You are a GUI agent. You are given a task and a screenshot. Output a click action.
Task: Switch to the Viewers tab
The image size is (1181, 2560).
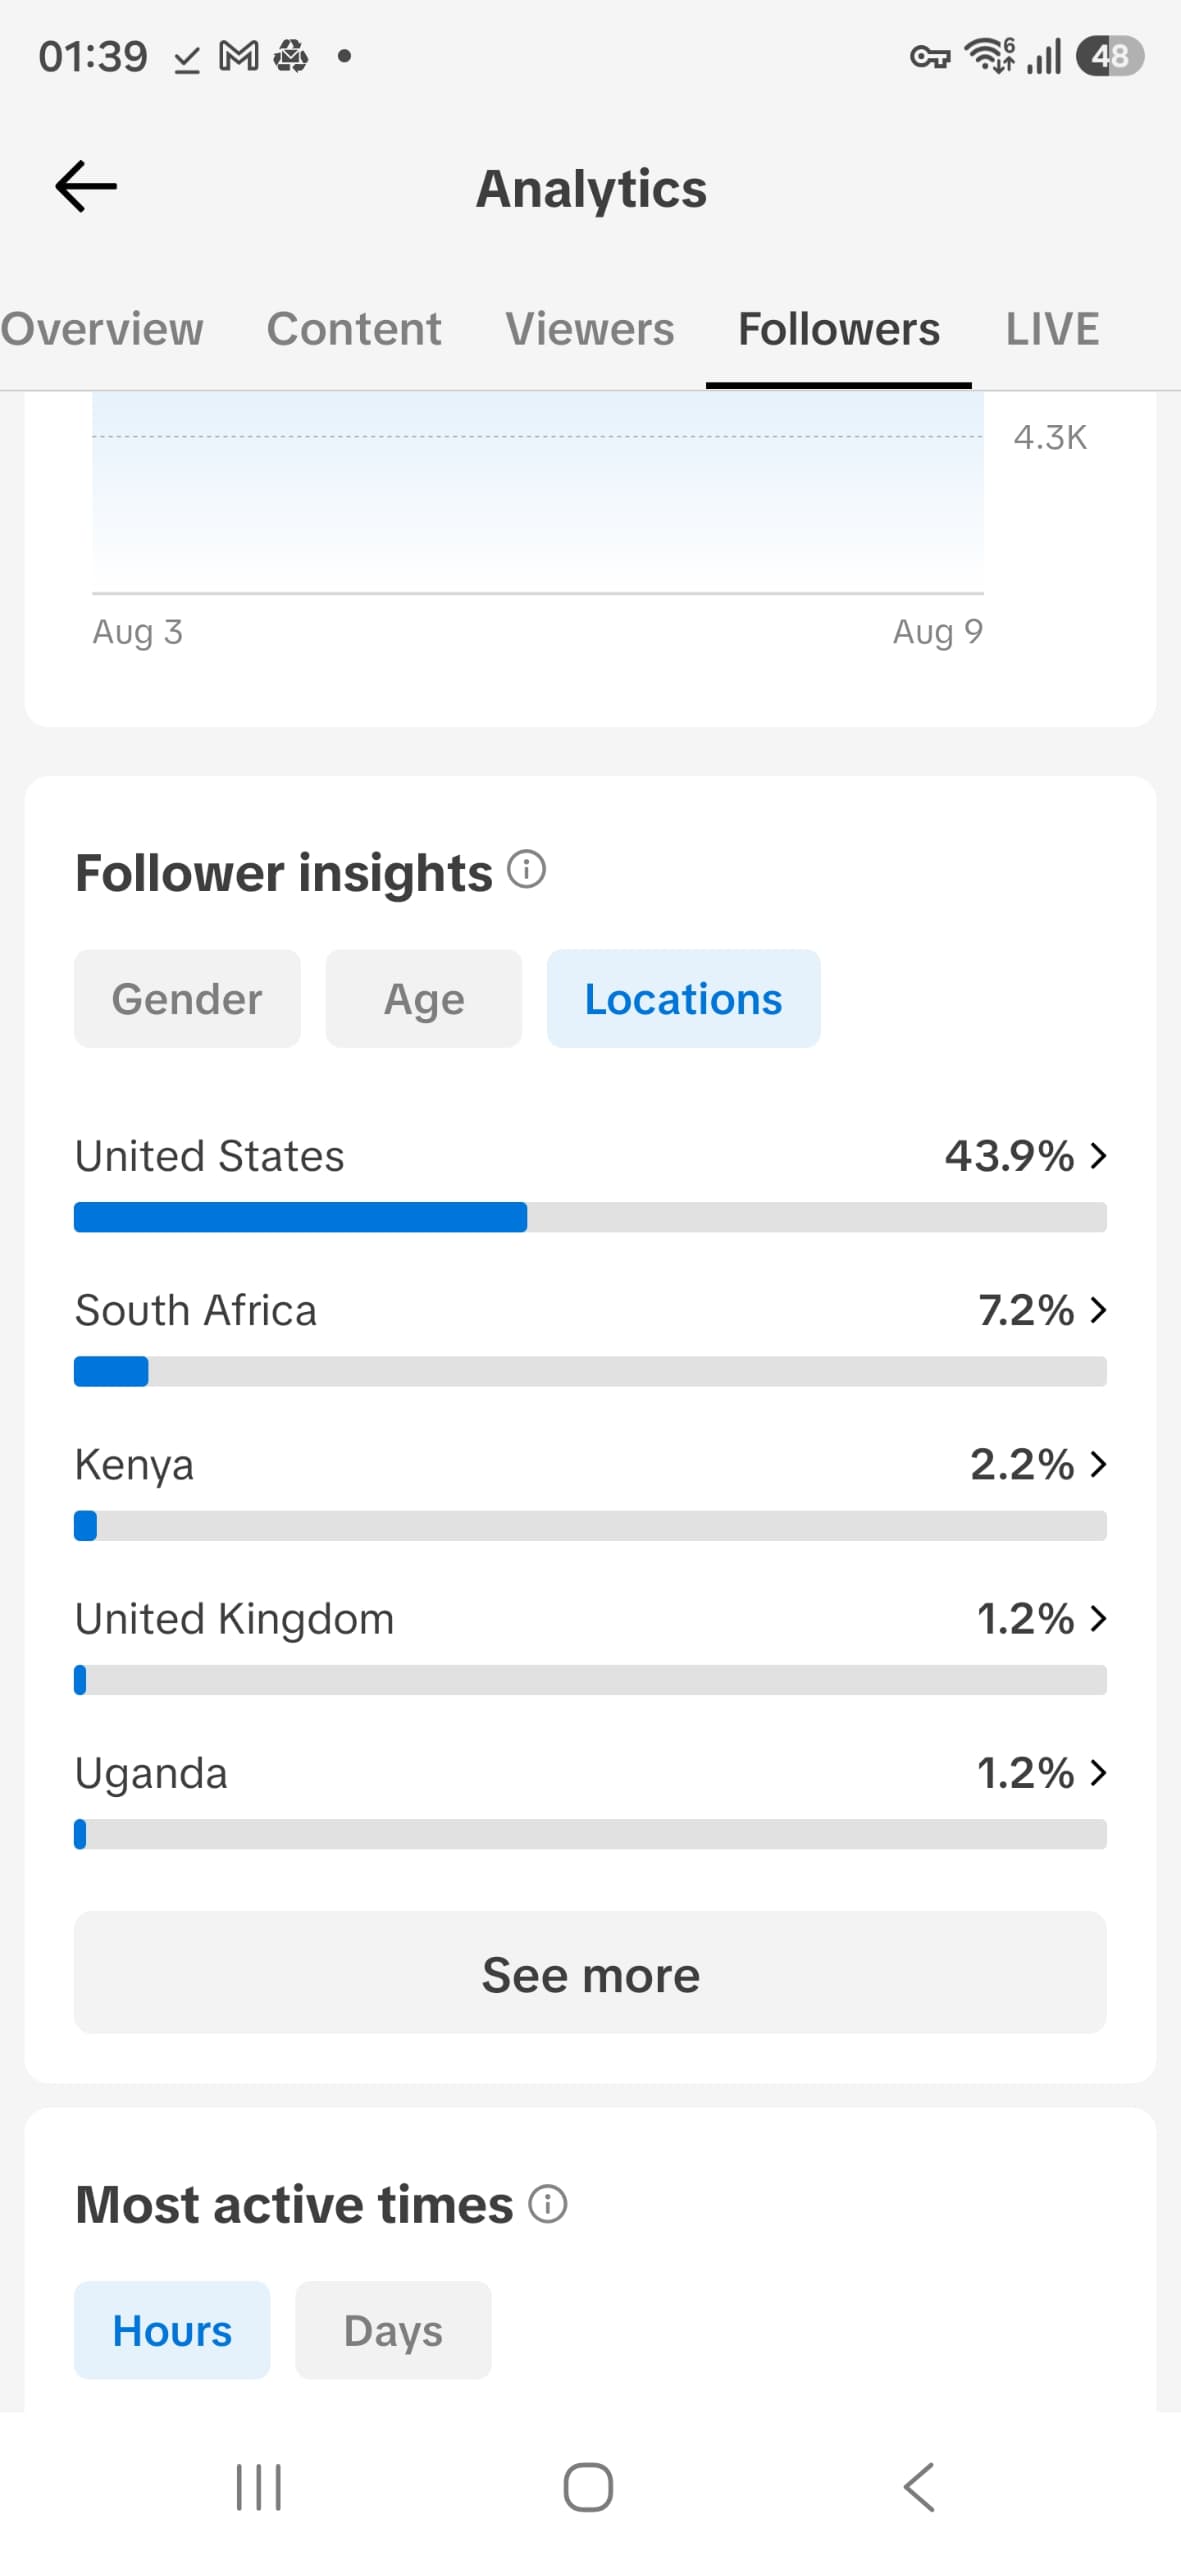pos(590,329)
